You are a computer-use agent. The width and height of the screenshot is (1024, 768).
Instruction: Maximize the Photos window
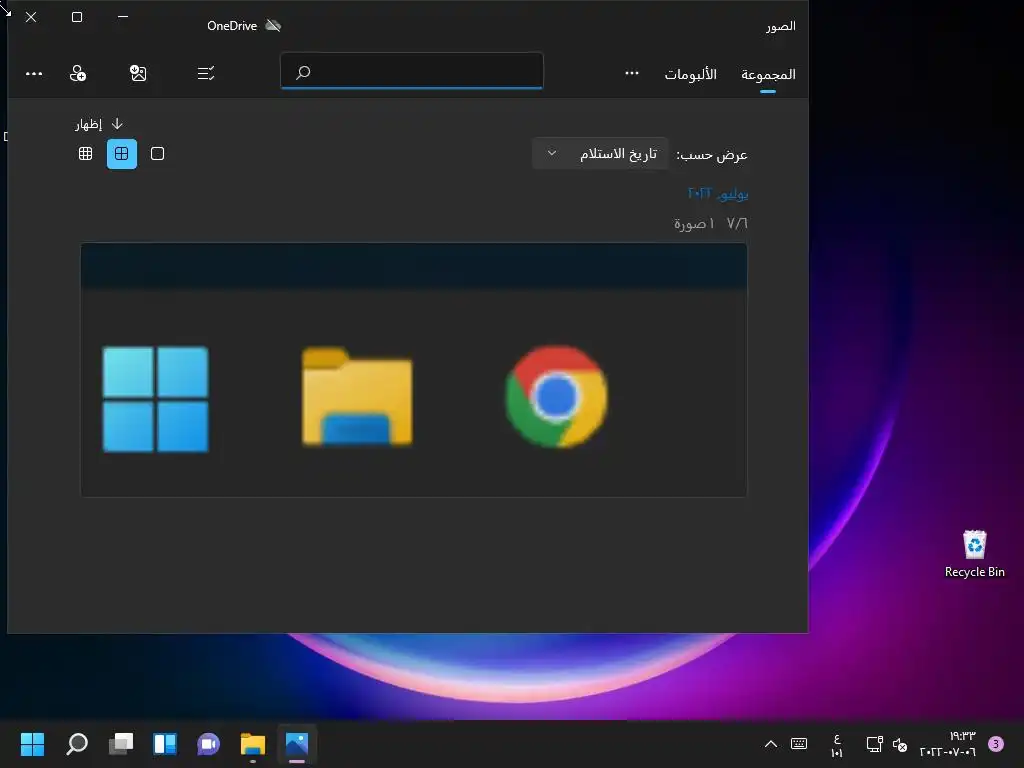tap(77, 17)
